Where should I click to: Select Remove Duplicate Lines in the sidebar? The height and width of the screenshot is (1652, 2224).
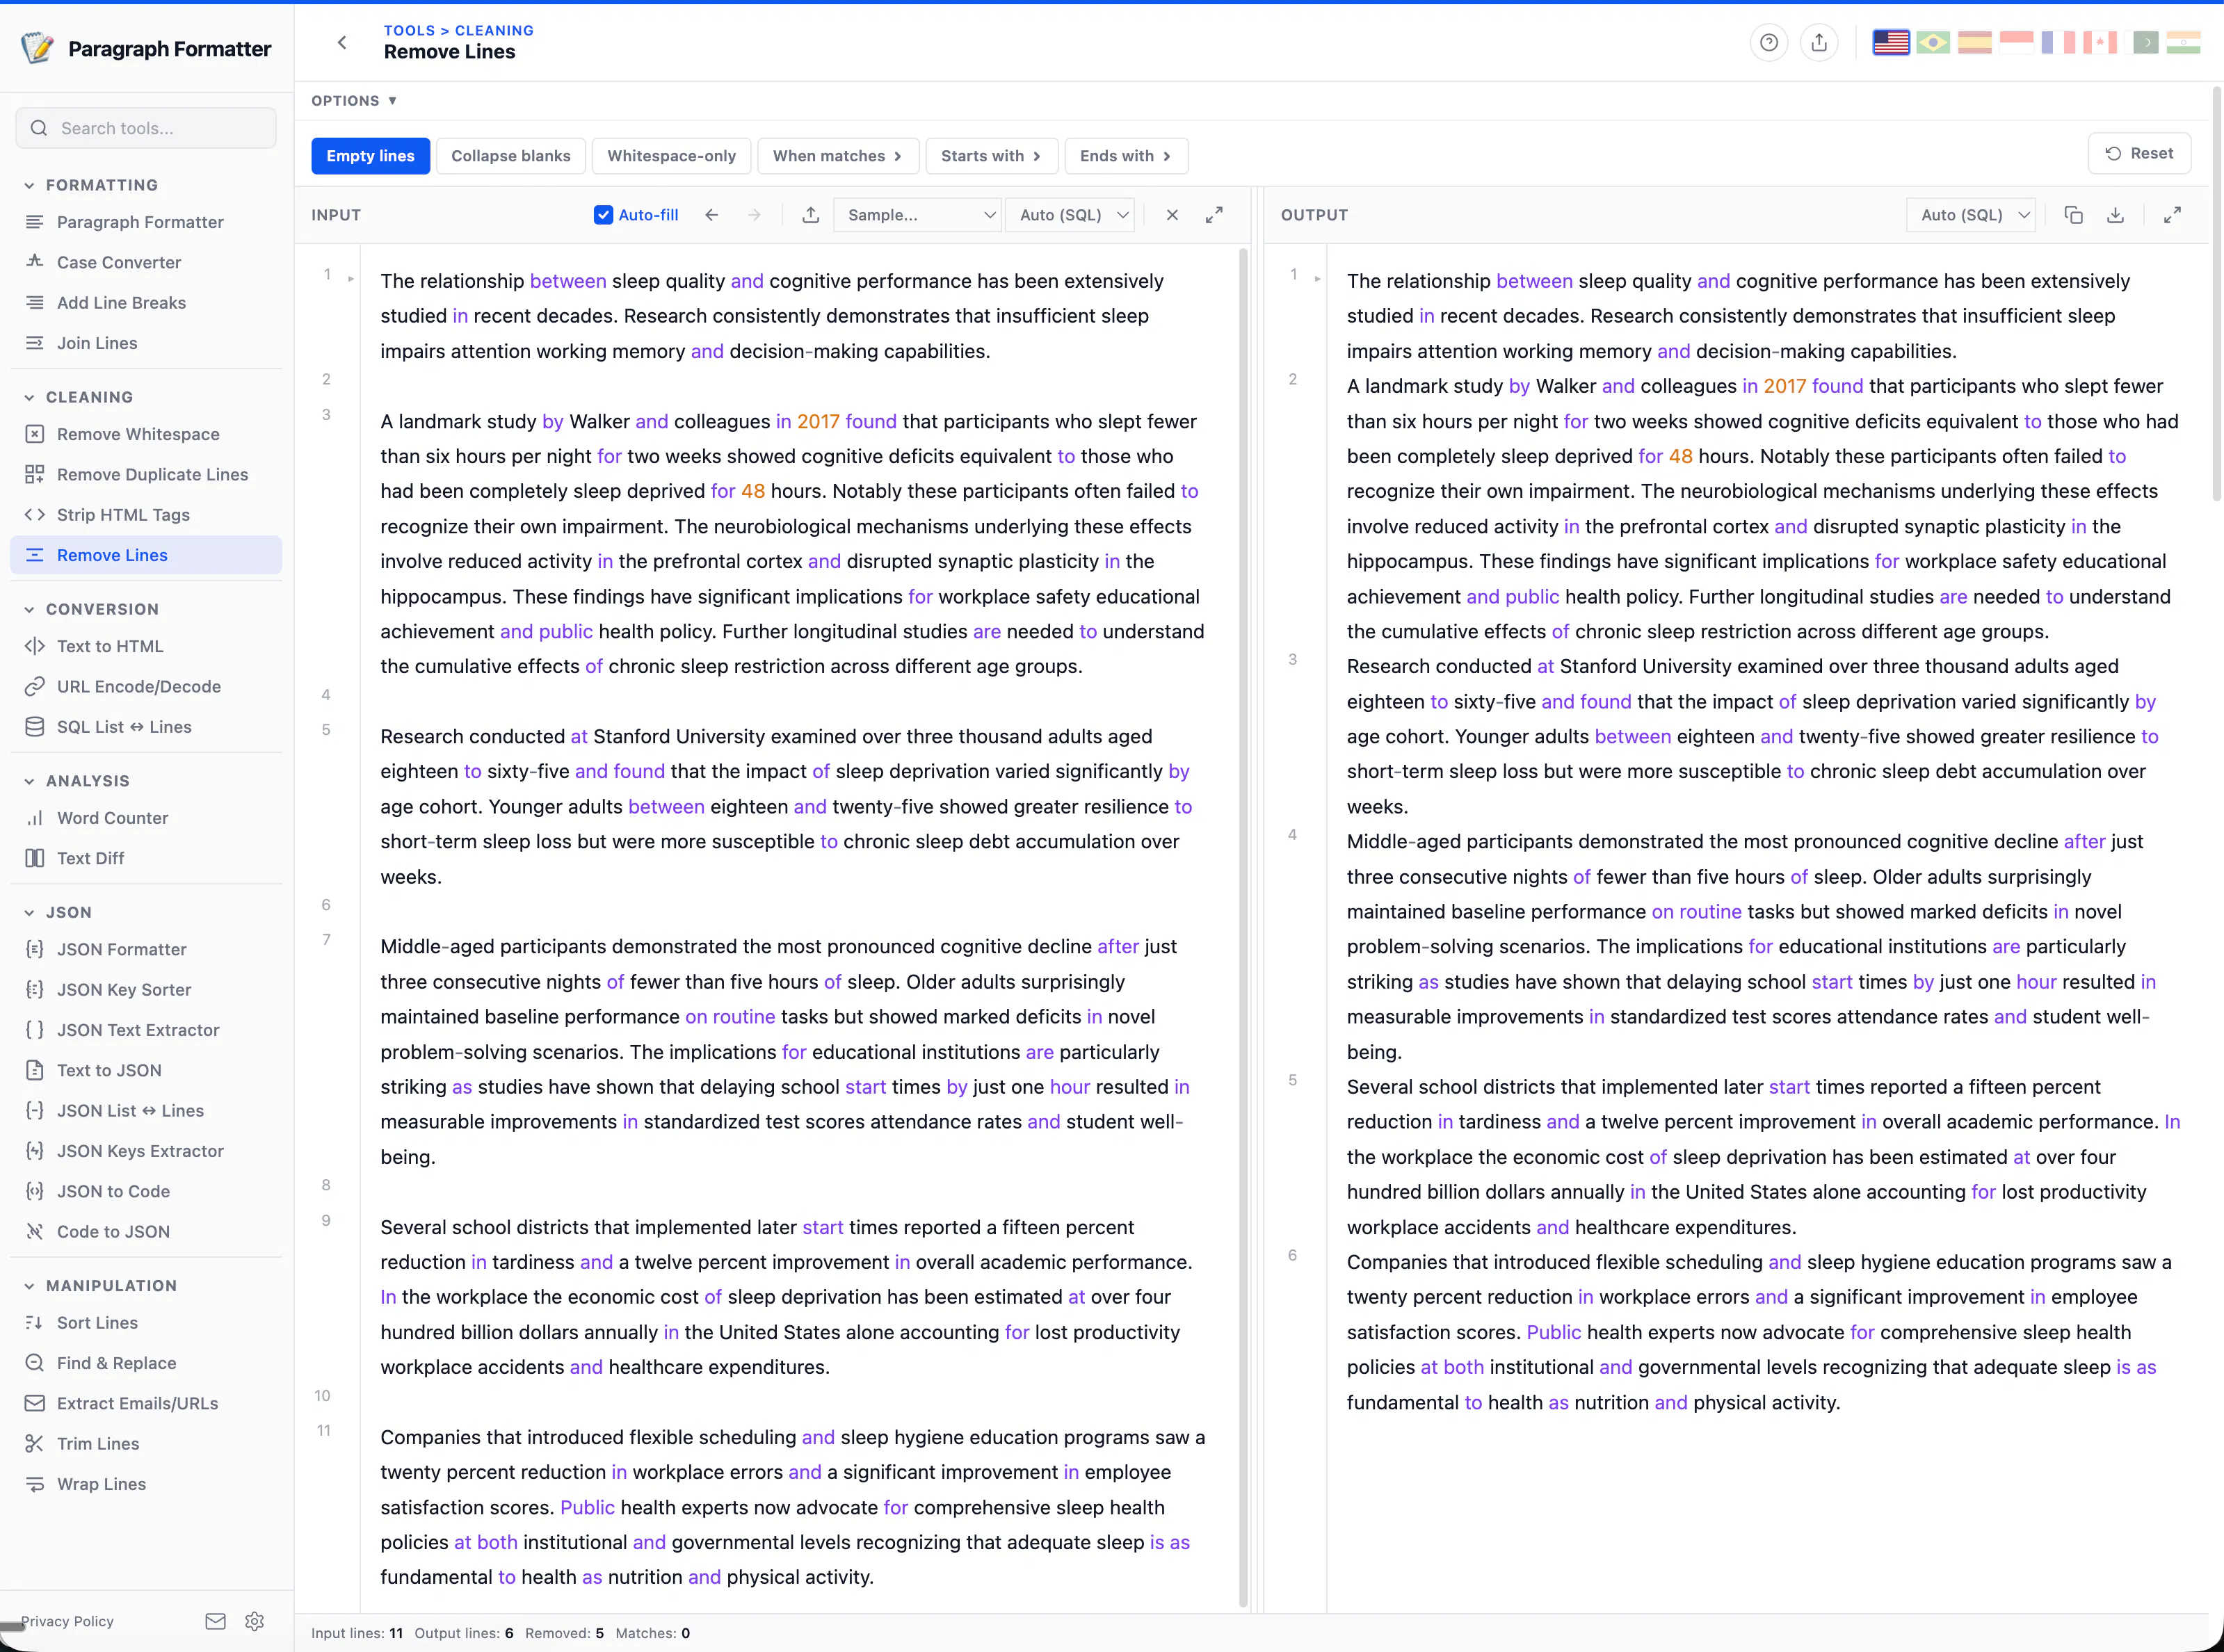tap(146, 475)
